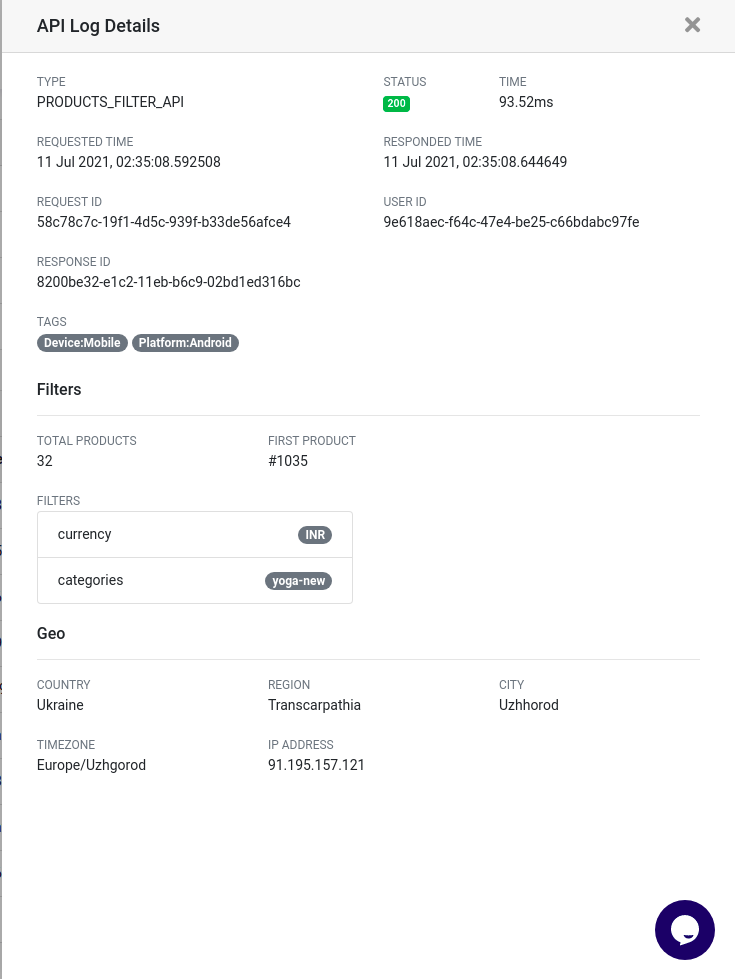Close the API Log Details panel
This screenshot has width=735, height=979.
click(692, 25)
